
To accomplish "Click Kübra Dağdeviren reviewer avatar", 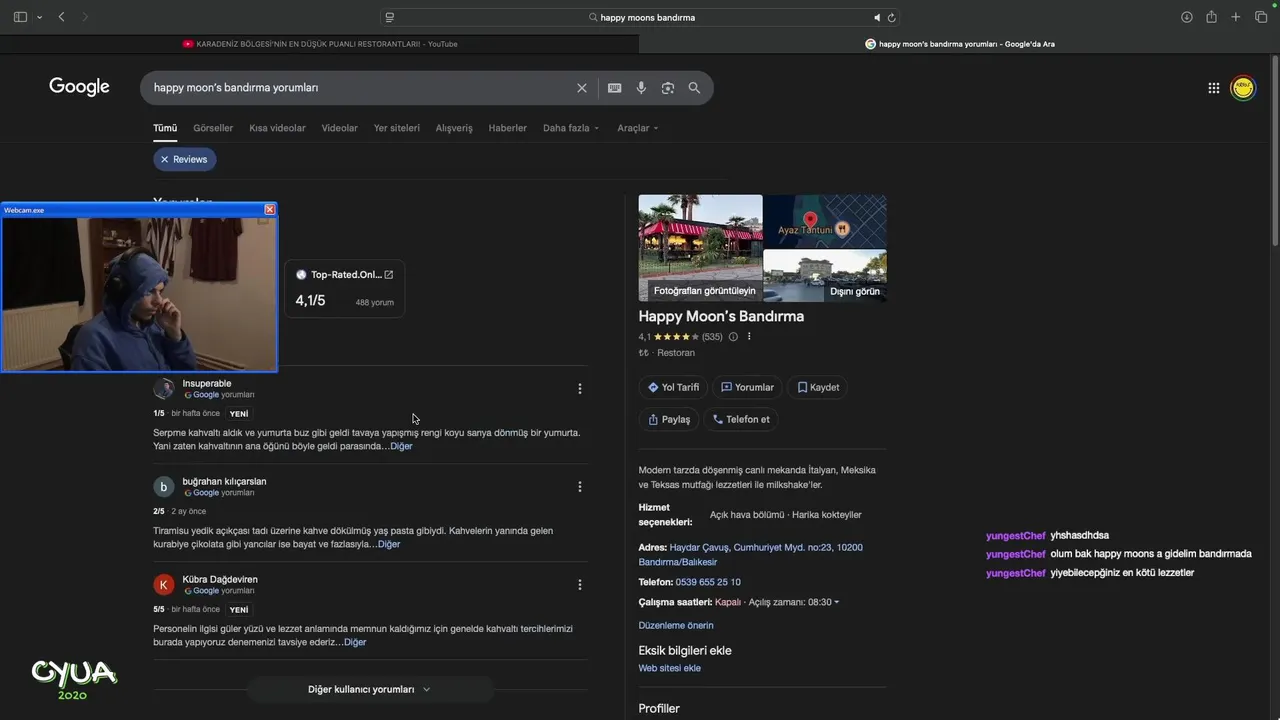I will 164,584.
